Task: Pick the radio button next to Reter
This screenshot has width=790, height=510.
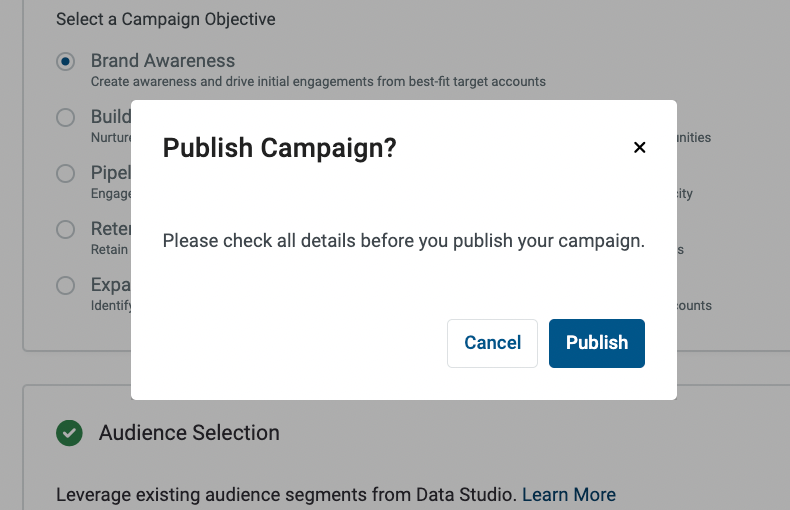Action: [x=65, y=229]
